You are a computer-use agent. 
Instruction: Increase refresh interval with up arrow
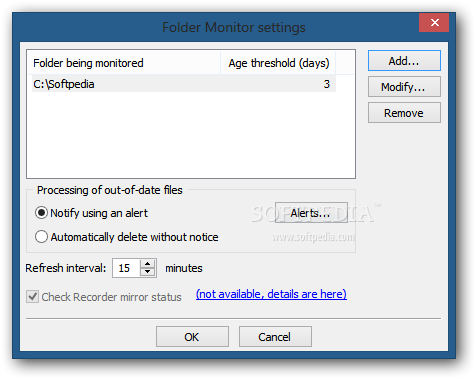tap(147, 263)
